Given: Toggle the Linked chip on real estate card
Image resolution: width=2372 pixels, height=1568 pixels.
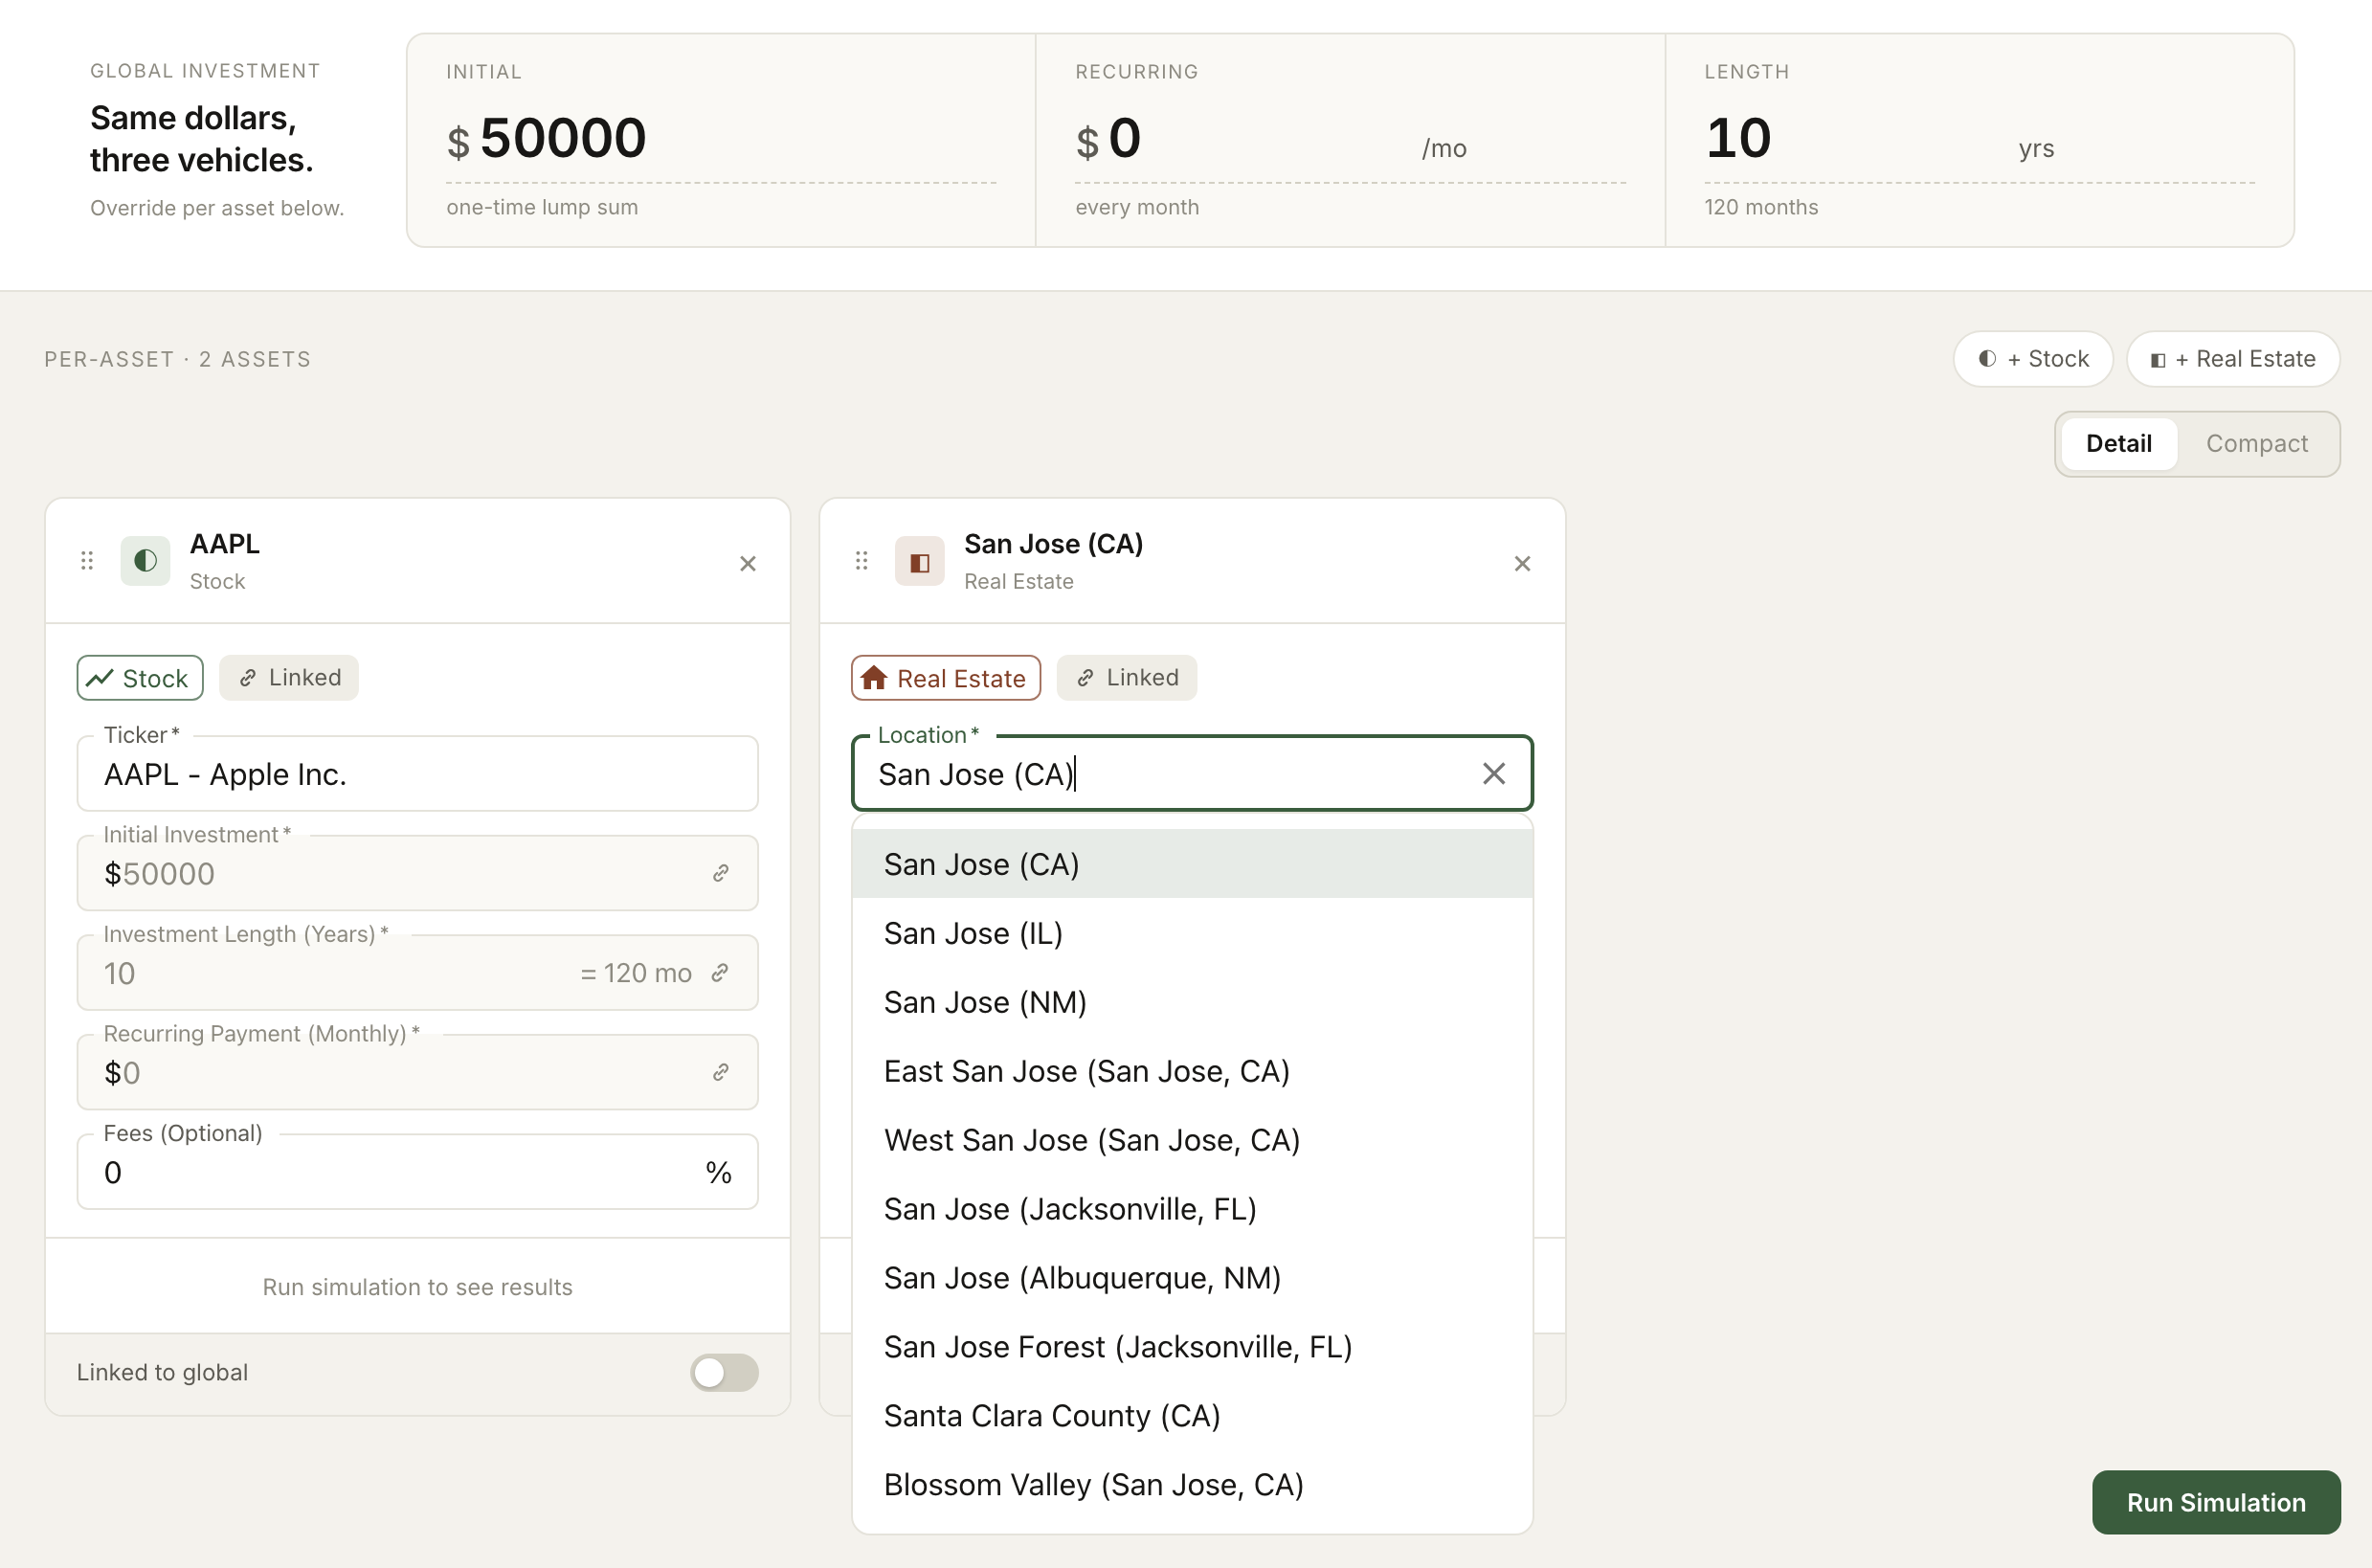Looking at the screenshot, I should pos(1127,678).
